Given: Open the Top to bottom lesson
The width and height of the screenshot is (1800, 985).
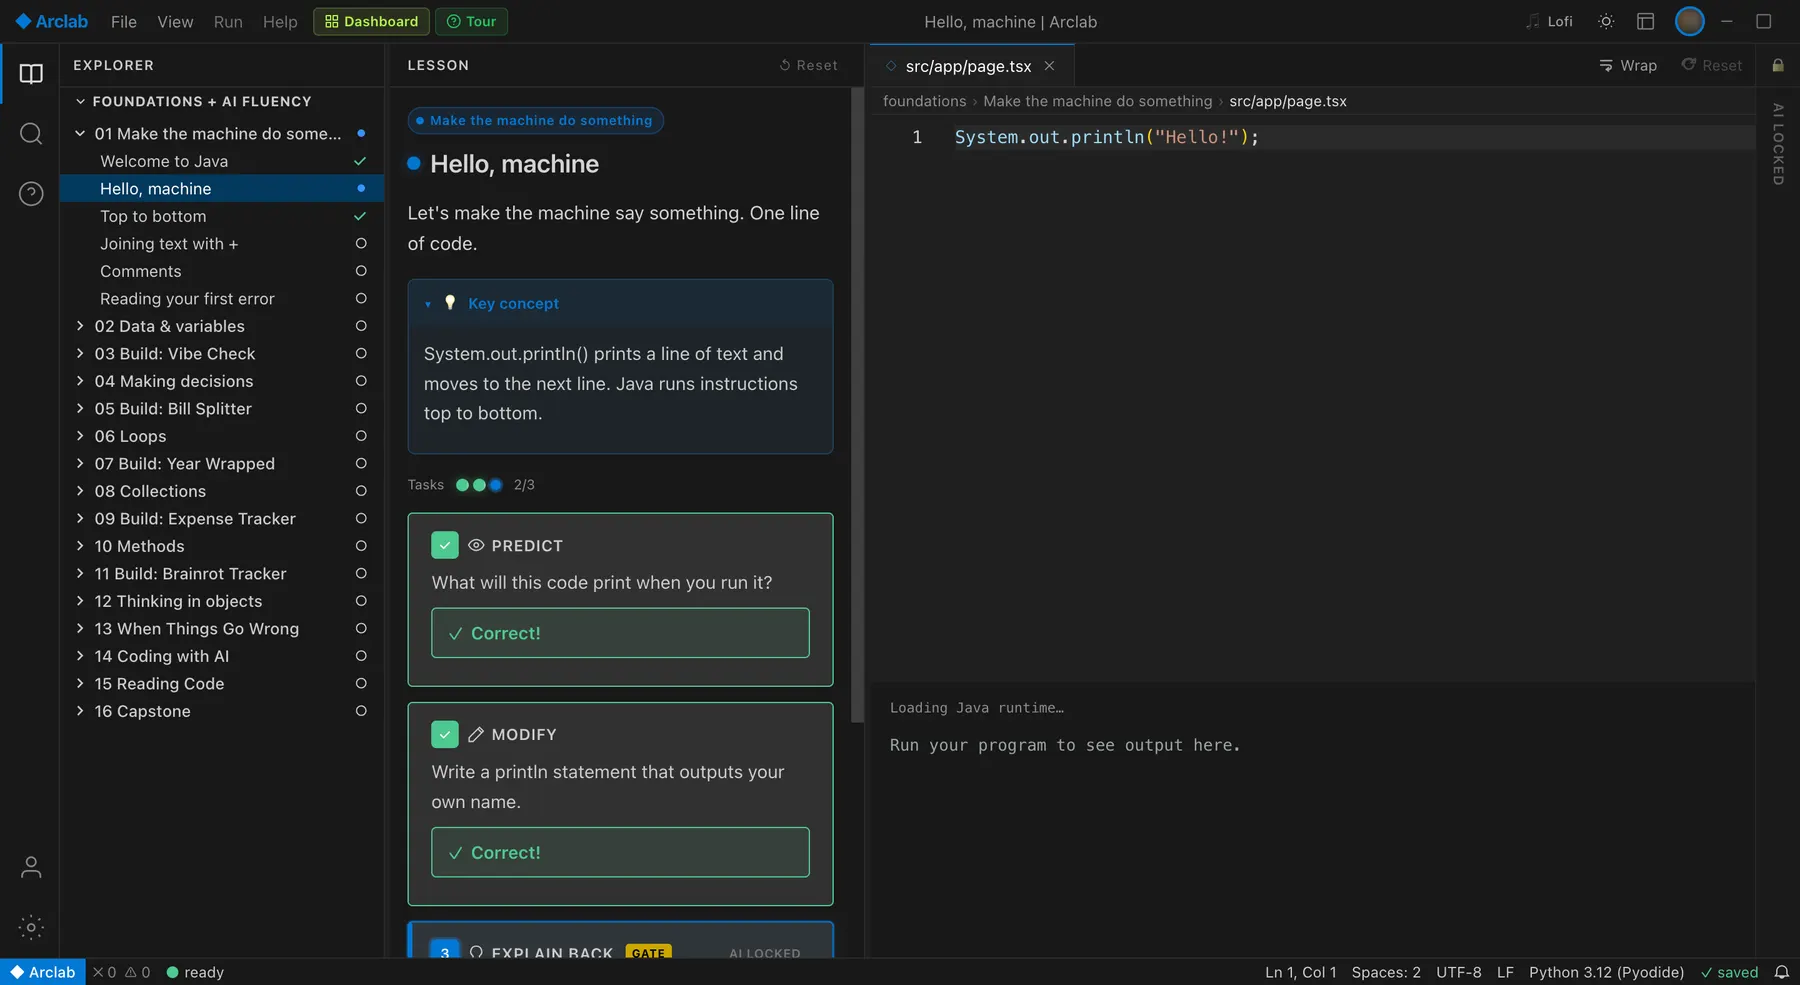Looking at the screenshot, I should click(222, 216).
